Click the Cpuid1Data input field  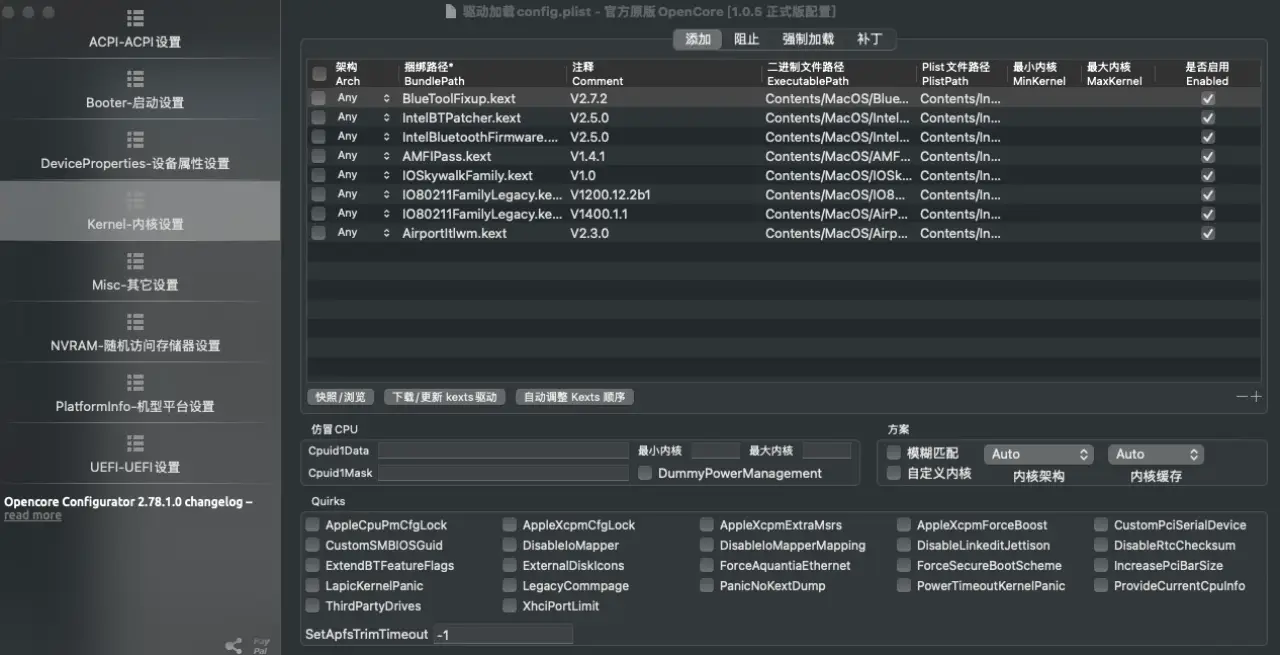(x=503, y=451)
